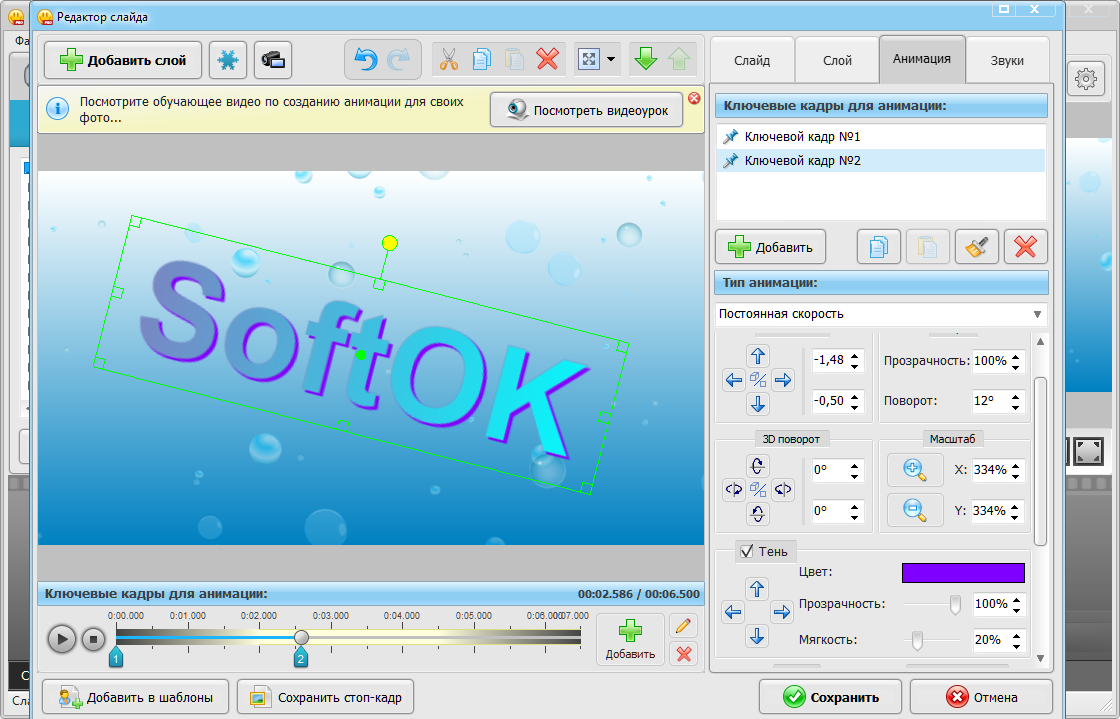Edit keyframe with pencil icon
This screenshot has width=1120, height=719.
point(683,626)
